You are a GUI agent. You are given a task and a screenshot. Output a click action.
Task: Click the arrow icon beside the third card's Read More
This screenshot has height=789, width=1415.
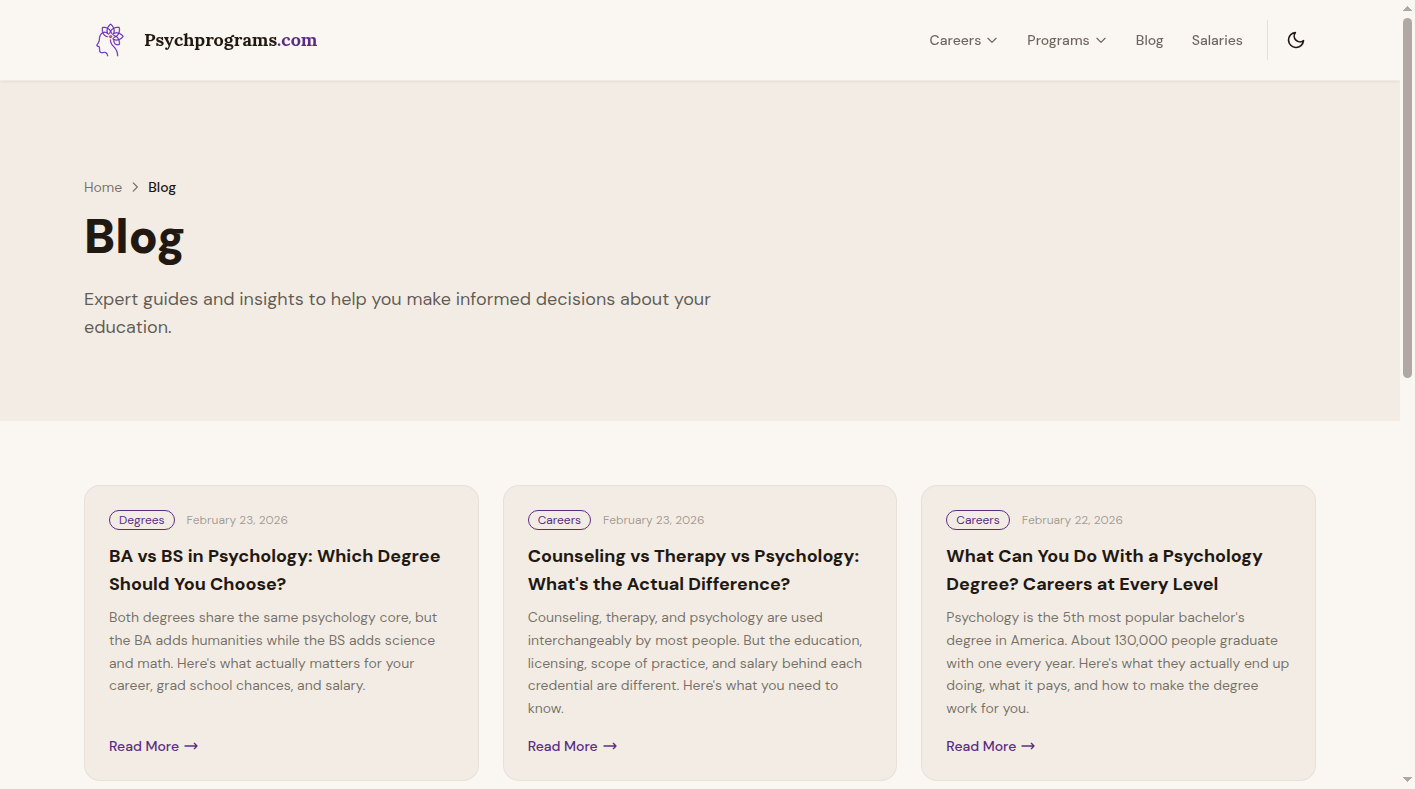[x=1029, y=746]
